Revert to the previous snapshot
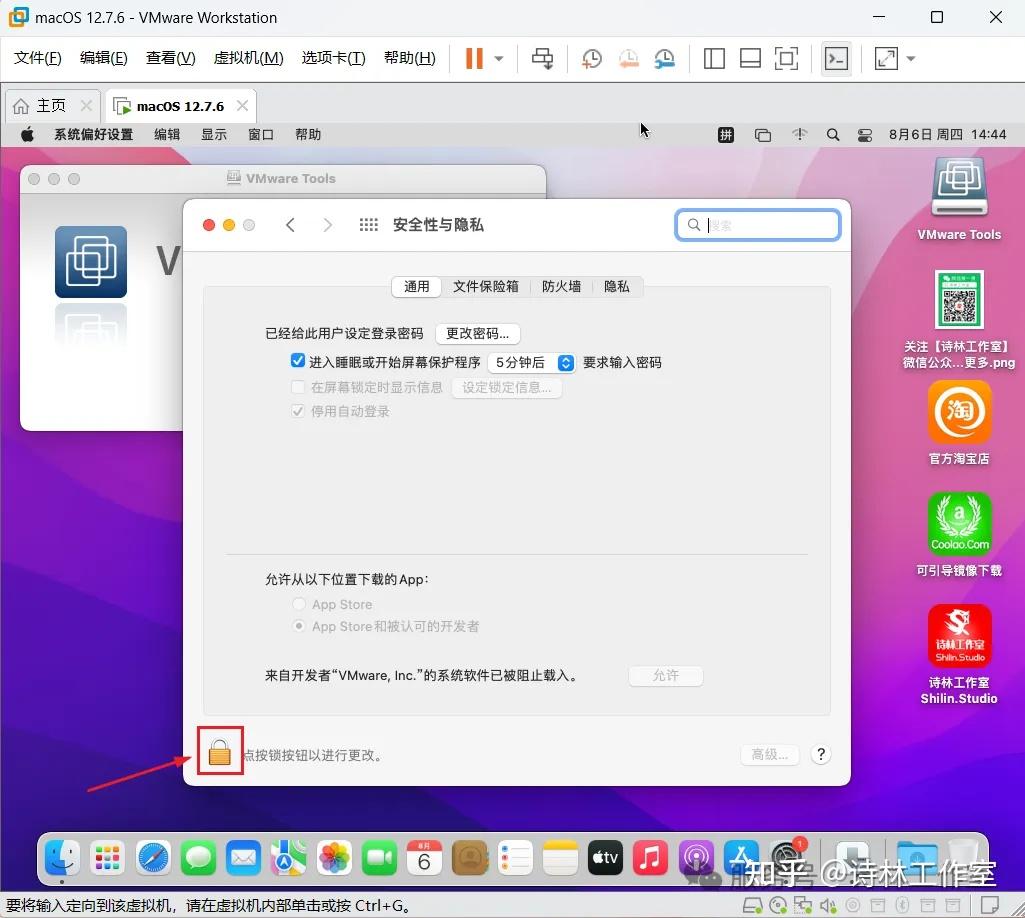 coord(628,59)
